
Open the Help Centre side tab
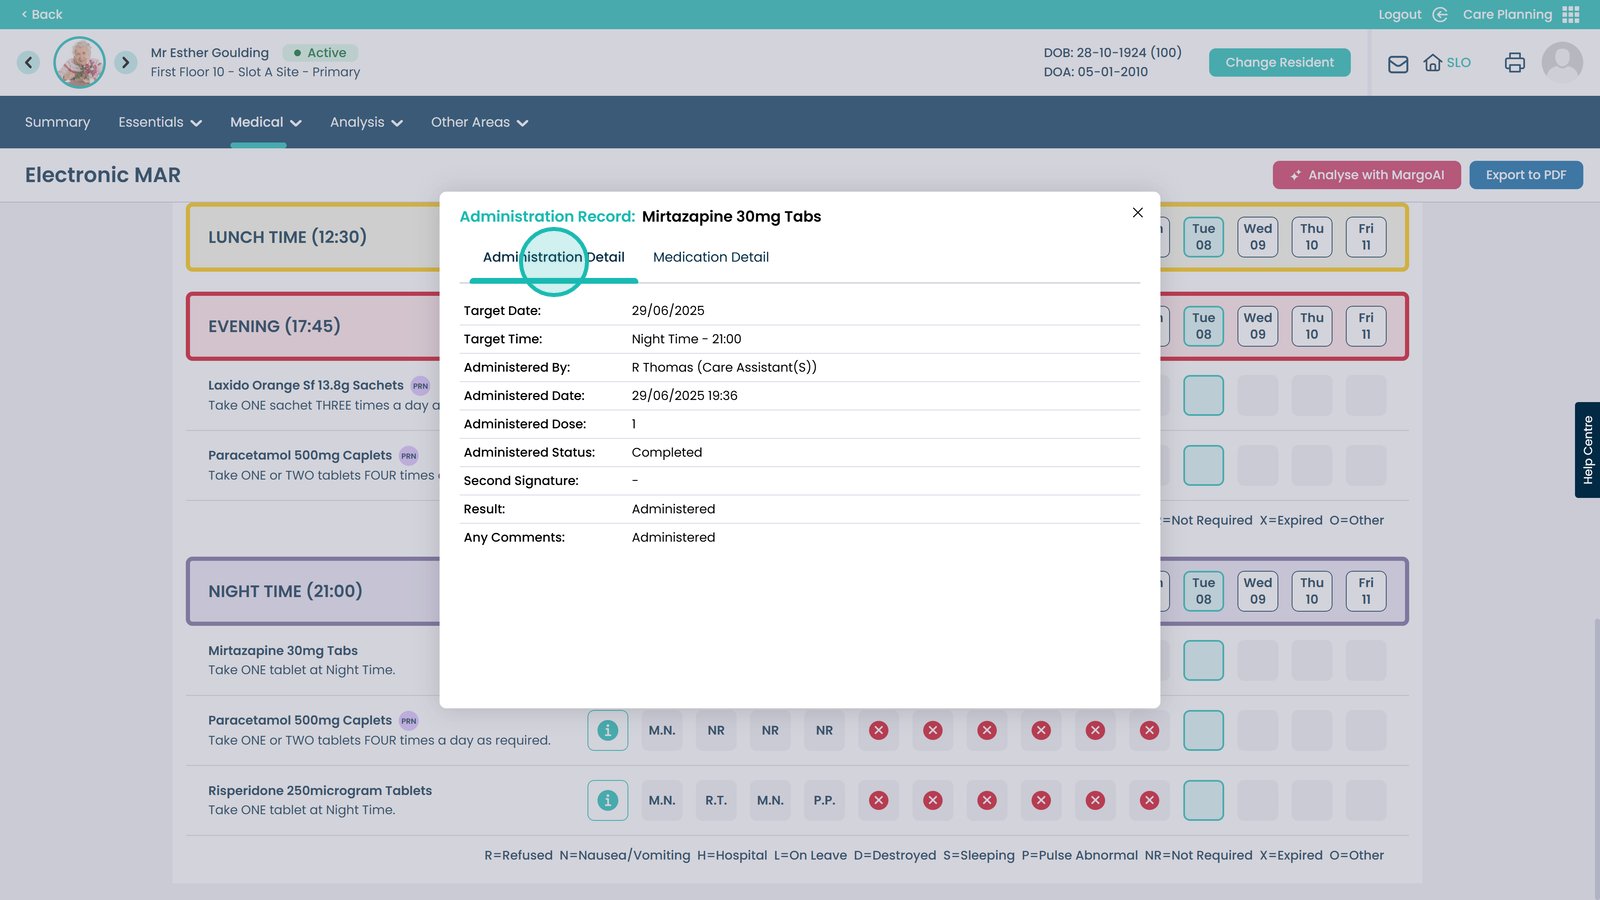(1587, 450)
